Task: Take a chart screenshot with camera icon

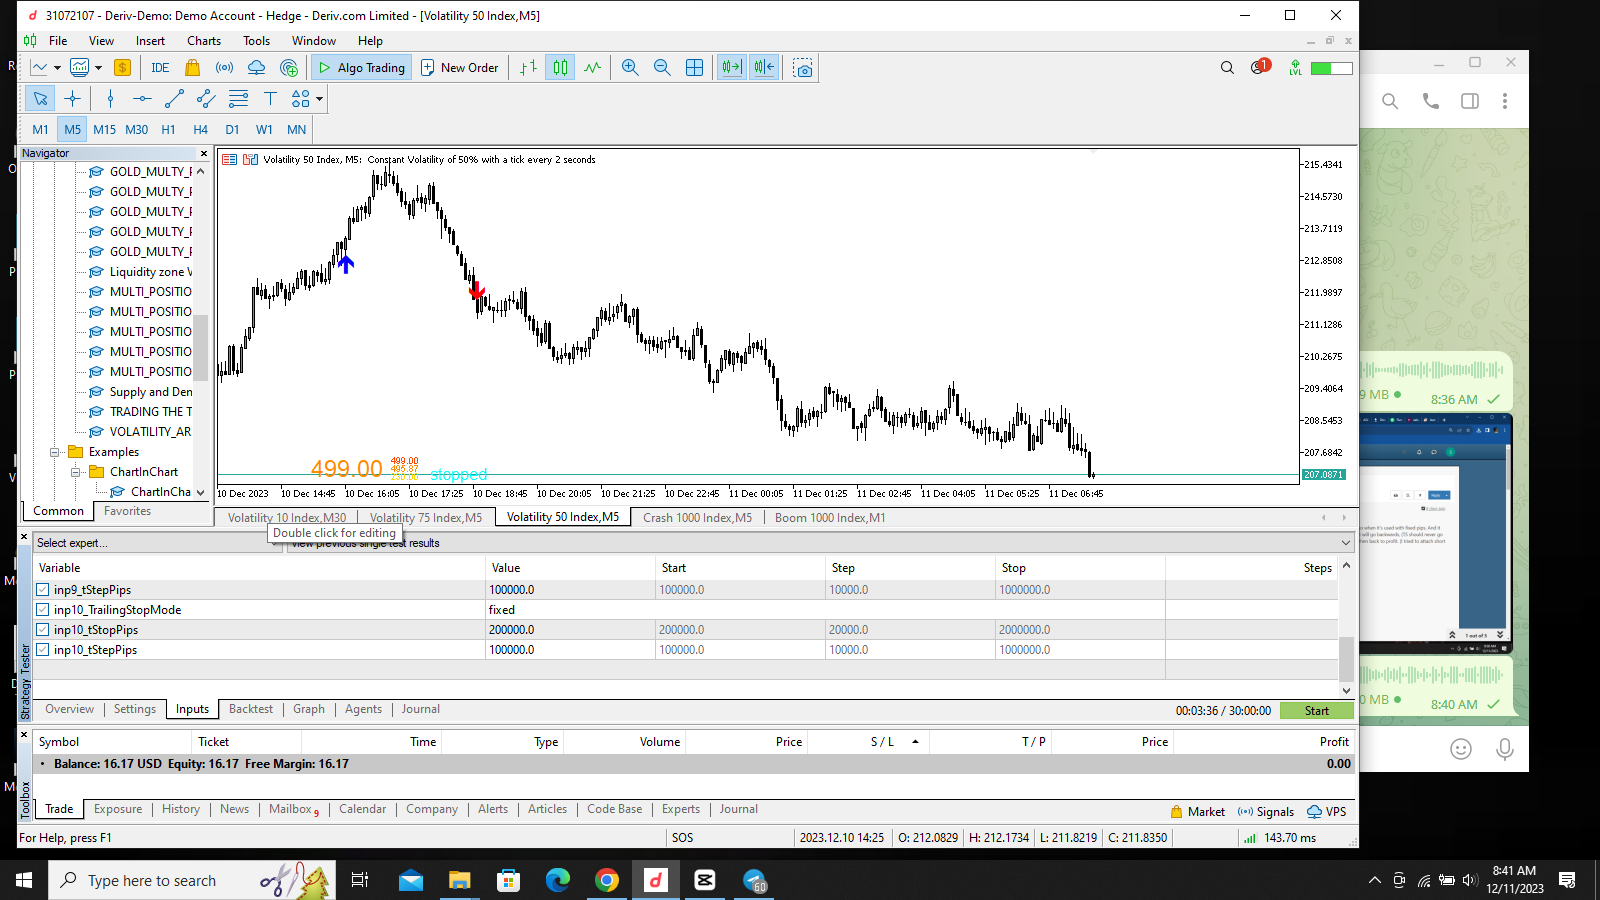Action: click(802, 68)
